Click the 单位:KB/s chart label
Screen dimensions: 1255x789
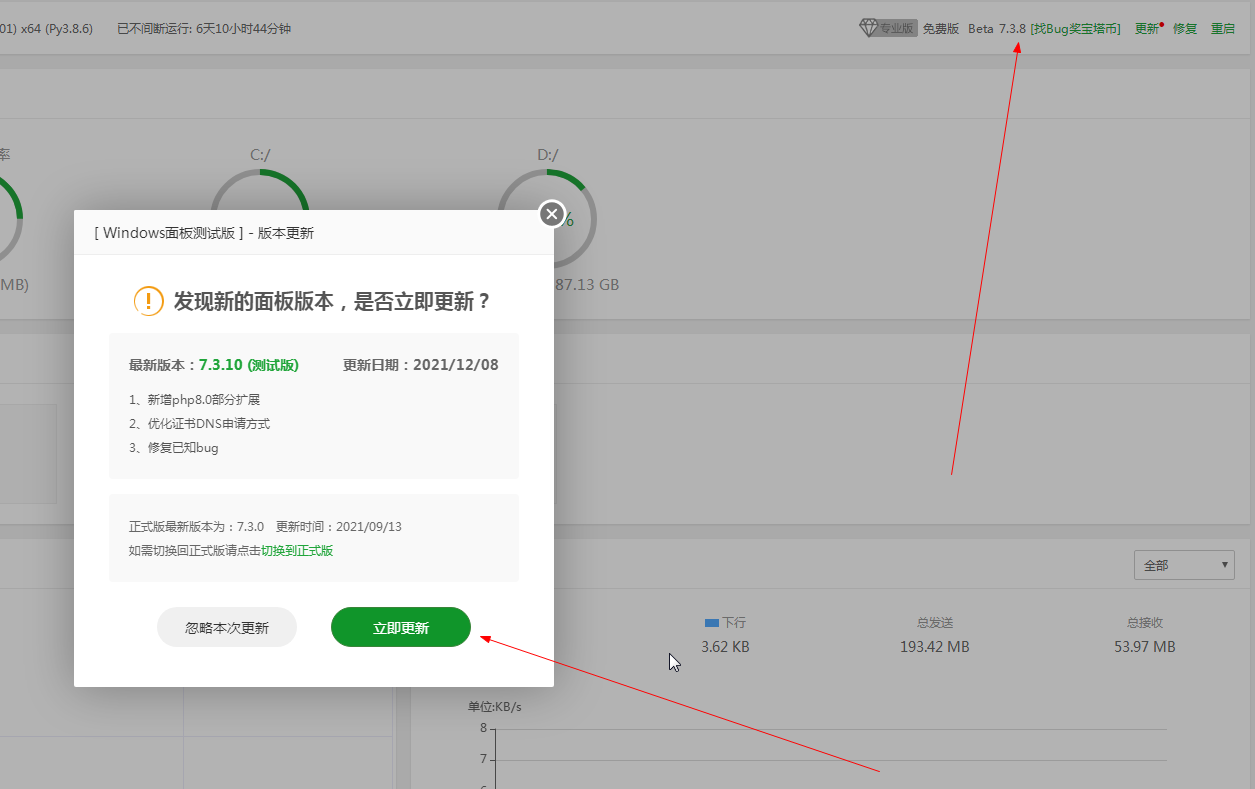[x=495, y=707]
